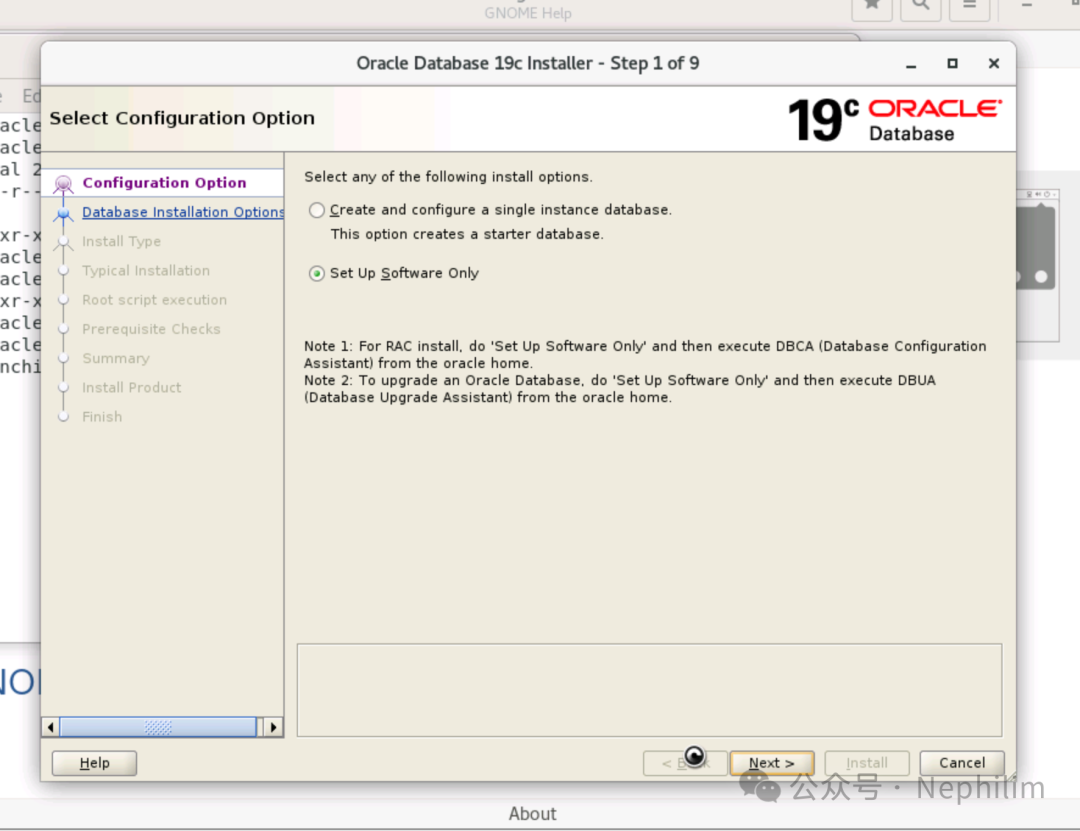The image size is (1080, 831).
Task: Click the disabled Install button
Action: point(866,763)
